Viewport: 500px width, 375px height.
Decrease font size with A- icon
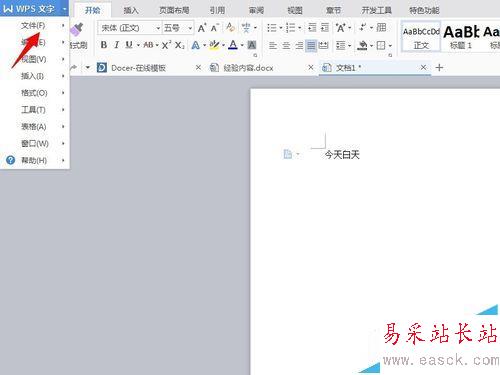coord(215,28)
